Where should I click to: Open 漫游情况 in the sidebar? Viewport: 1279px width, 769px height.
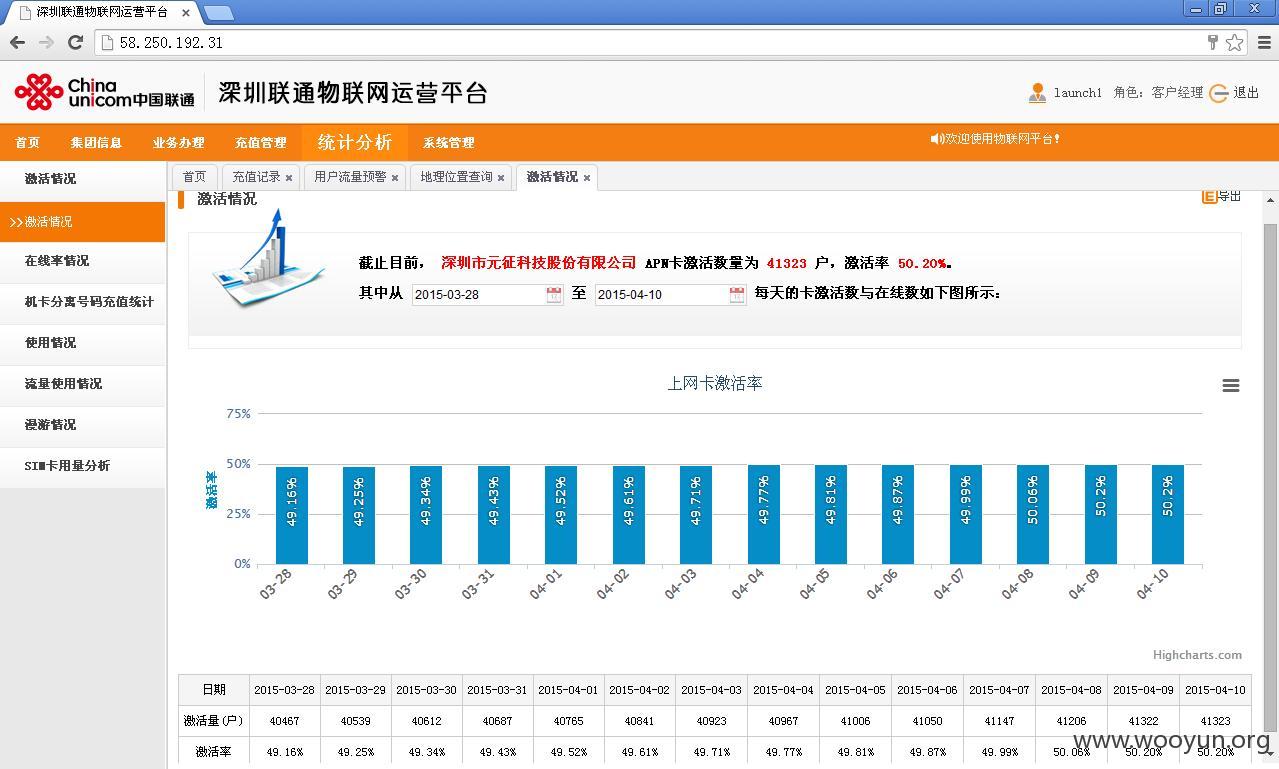(x=82, y=425)
